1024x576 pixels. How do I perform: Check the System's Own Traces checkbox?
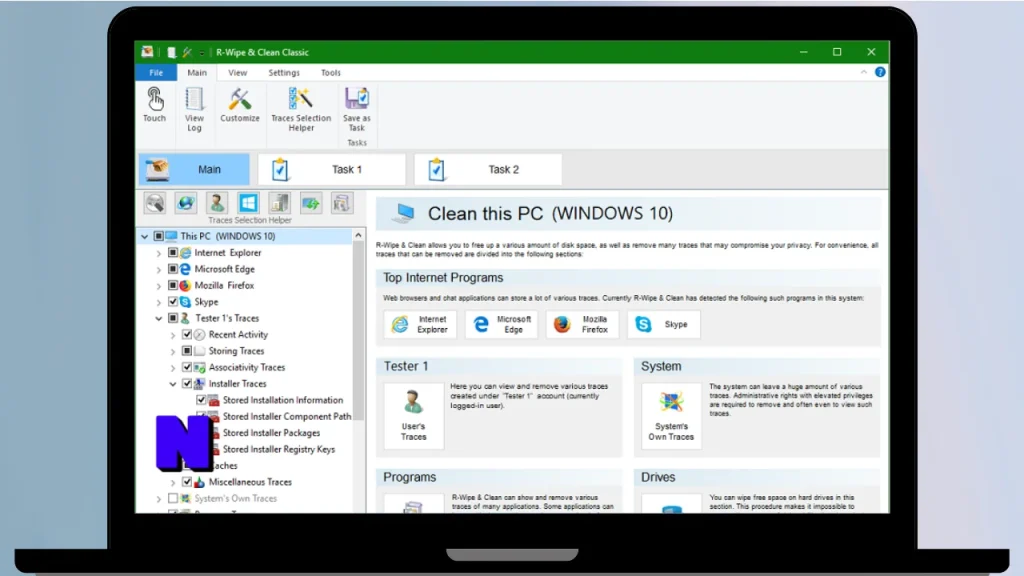click(x=173, y=498)
